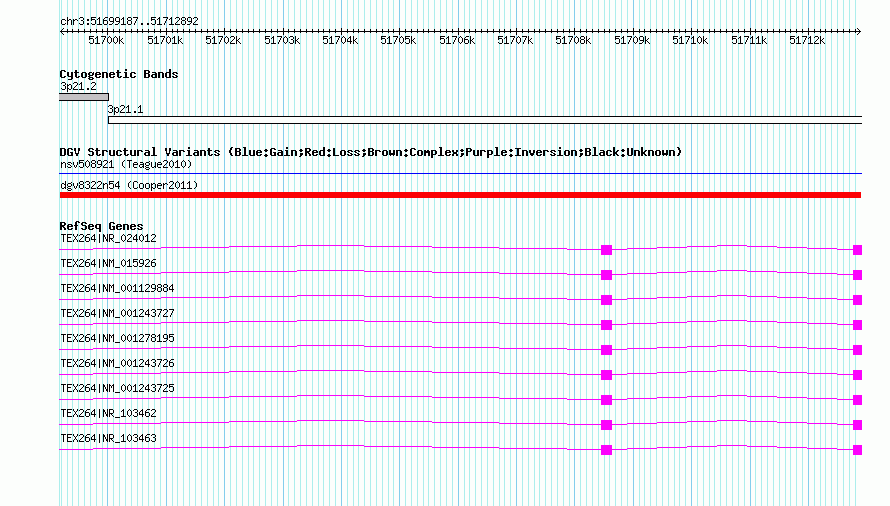
Task: Click the 51700k ruler tick label
Action: (x=106, y=40)
